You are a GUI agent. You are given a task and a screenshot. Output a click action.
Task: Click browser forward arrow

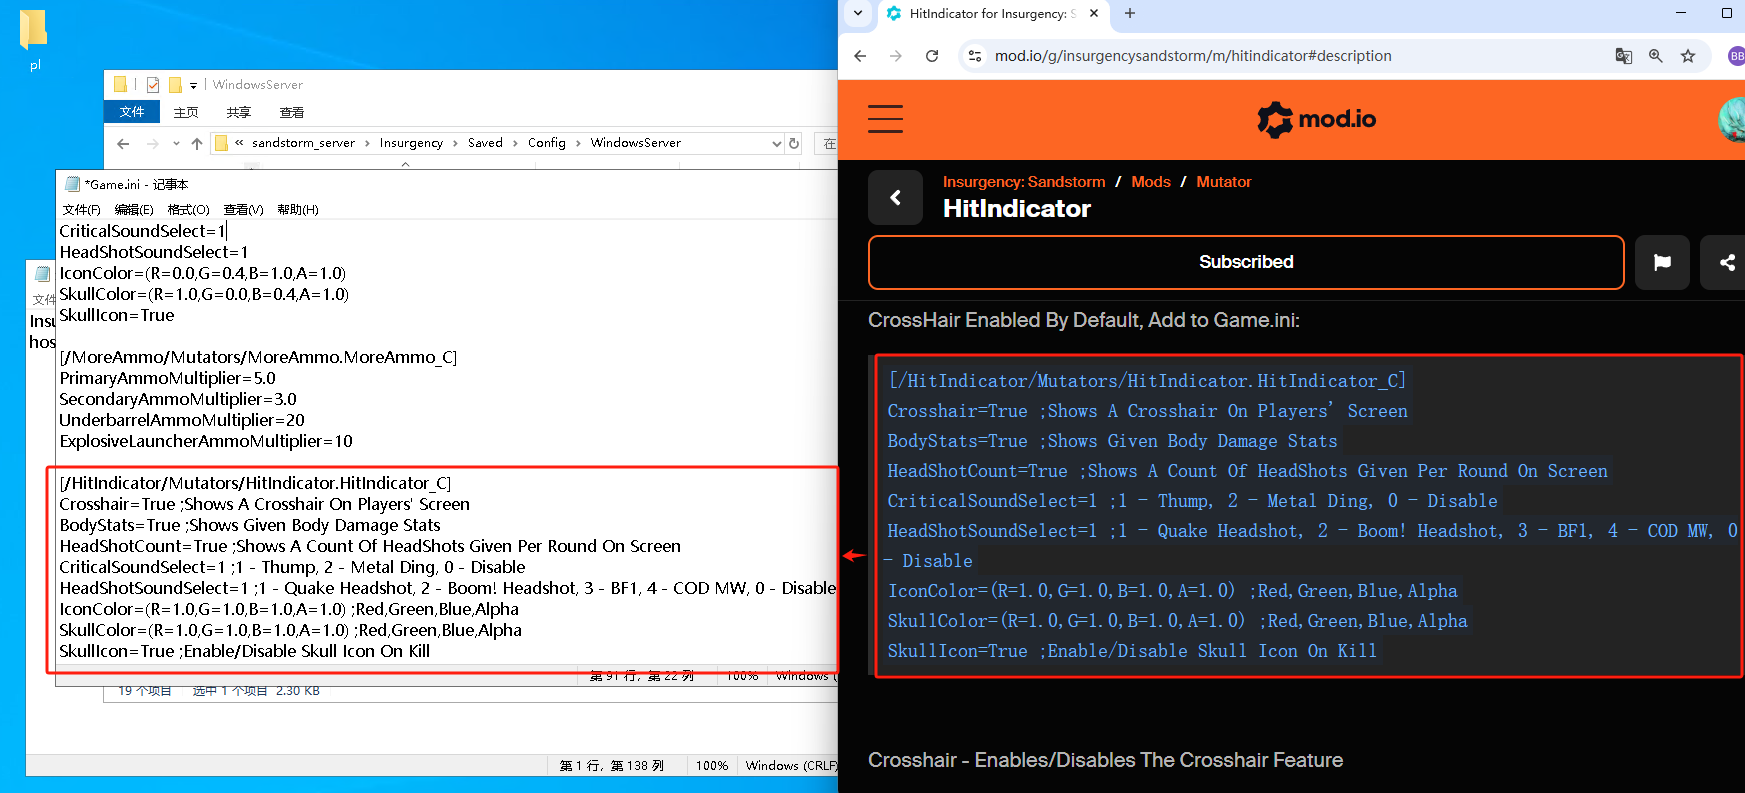click(x=896, y=56)
